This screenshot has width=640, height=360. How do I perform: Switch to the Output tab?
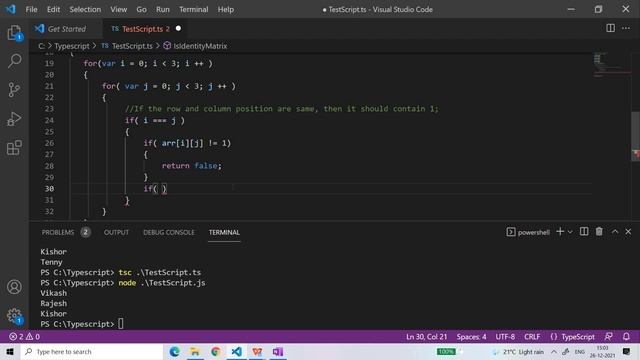coord(116,232)
